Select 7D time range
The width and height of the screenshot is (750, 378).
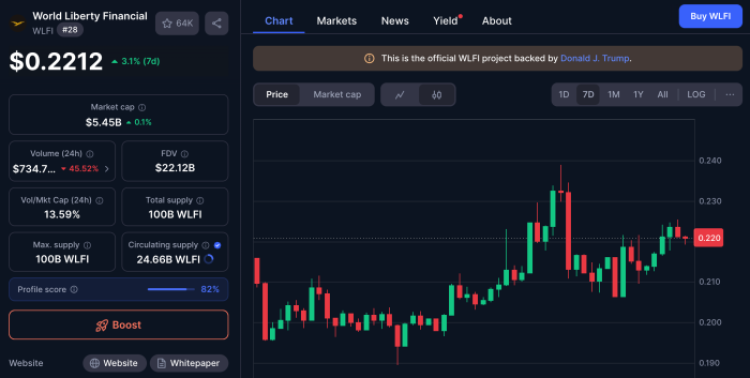click(588, 95)
